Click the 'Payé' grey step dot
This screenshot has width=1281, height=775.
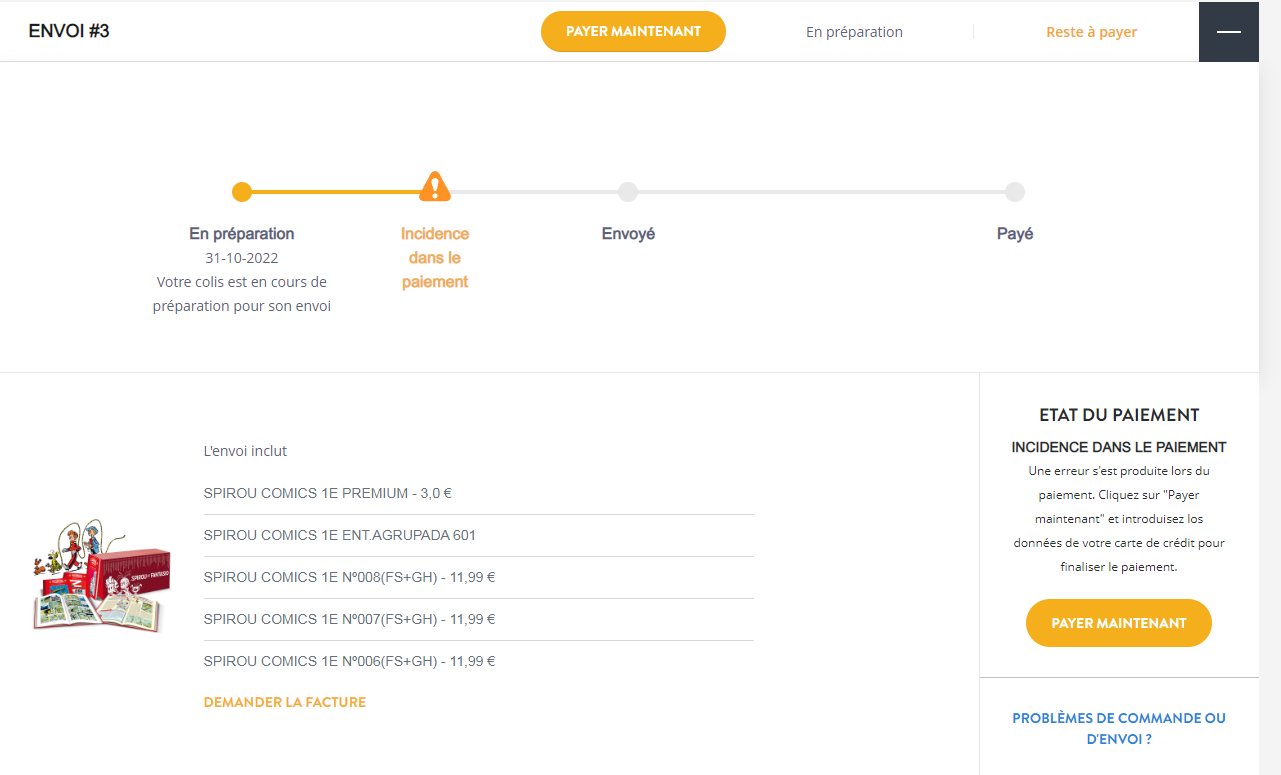pos(1014,192)
